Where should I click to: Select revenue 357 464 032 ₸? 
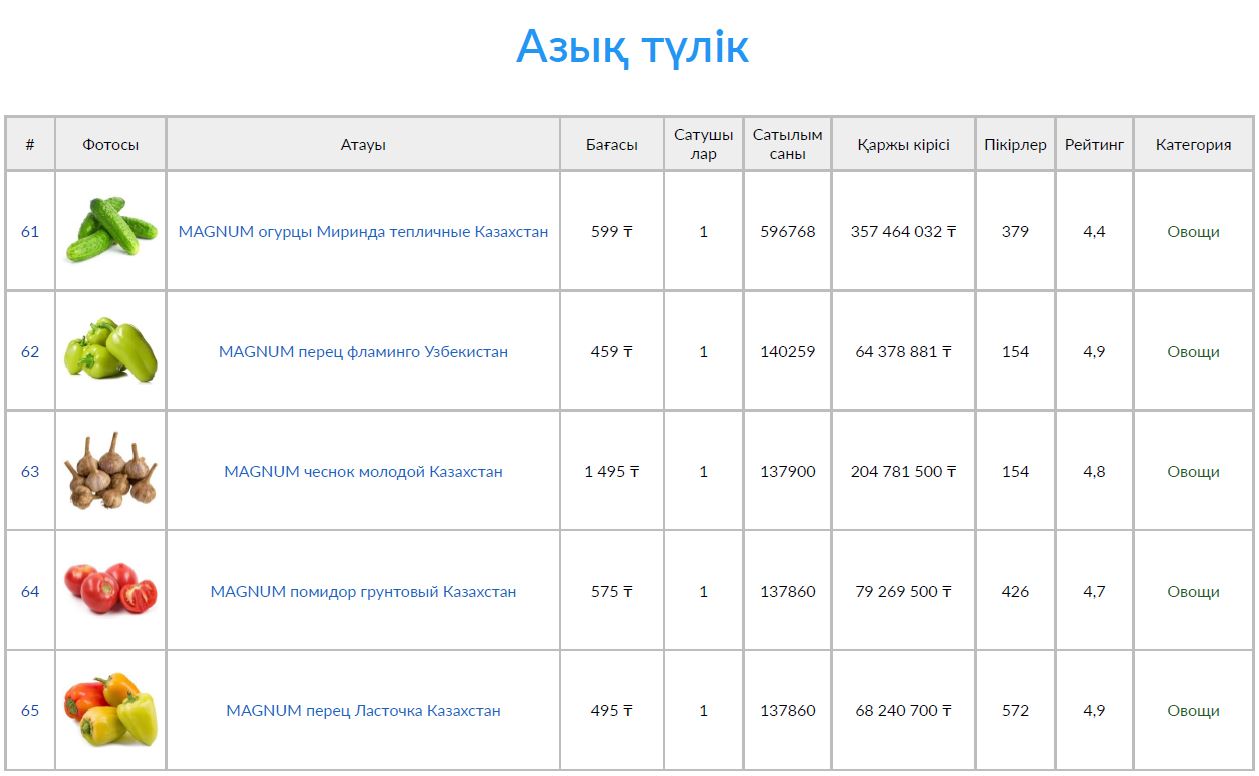[x=903, y=231]
